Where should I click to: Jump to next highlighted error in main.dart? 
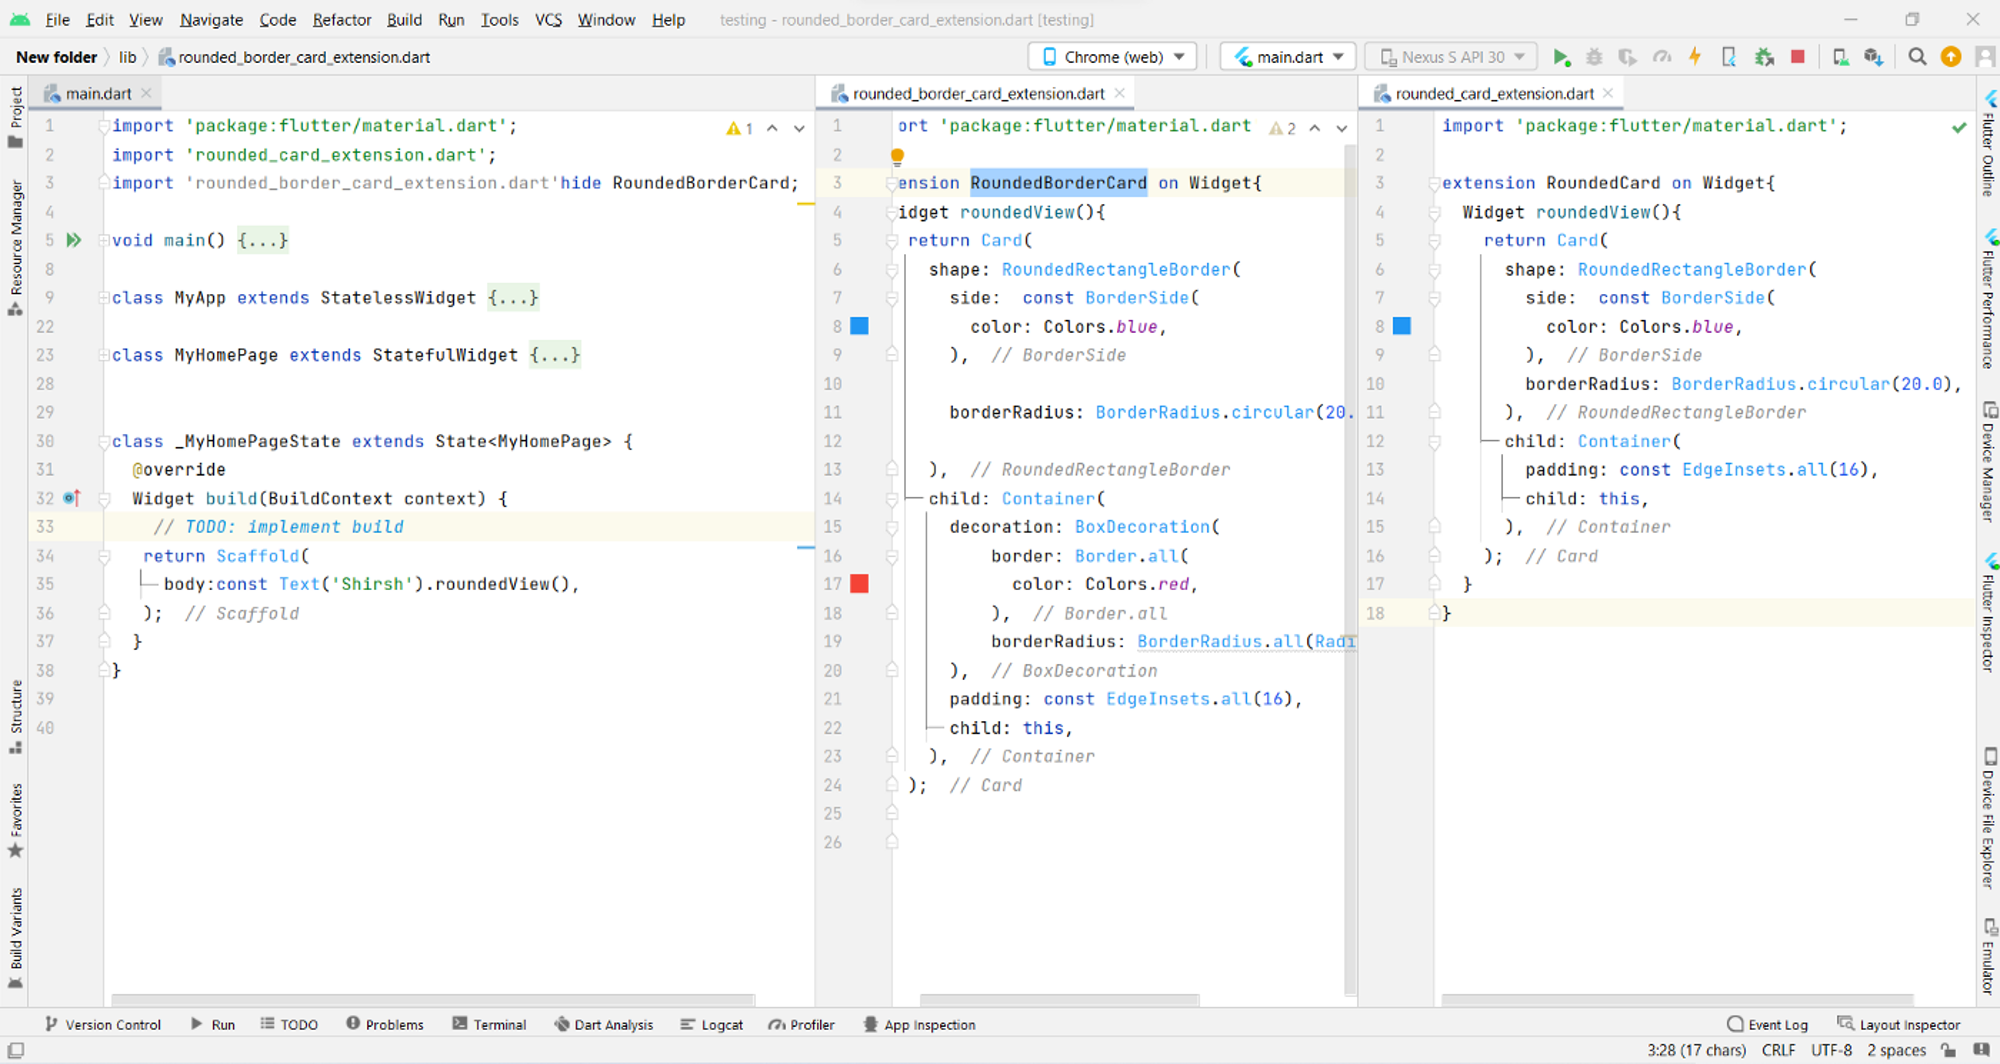point(799,128)
